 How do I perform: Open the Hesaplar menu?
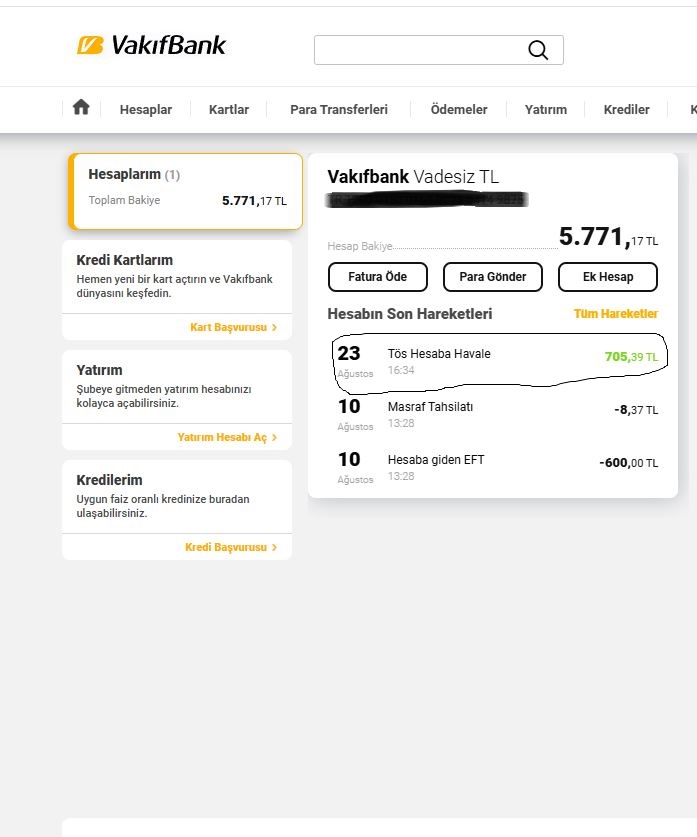(146, 109)
